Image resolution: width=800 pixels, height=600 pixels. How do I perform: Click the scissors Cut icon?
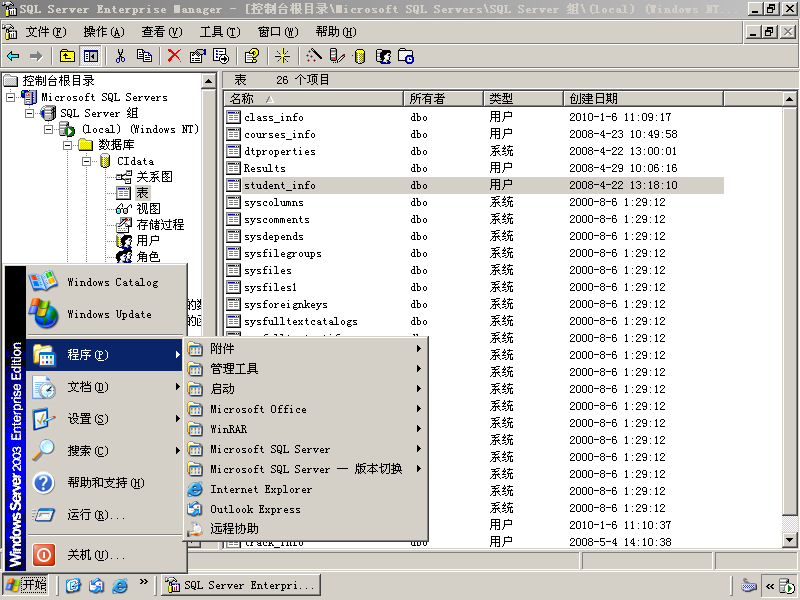pos(120,56)
